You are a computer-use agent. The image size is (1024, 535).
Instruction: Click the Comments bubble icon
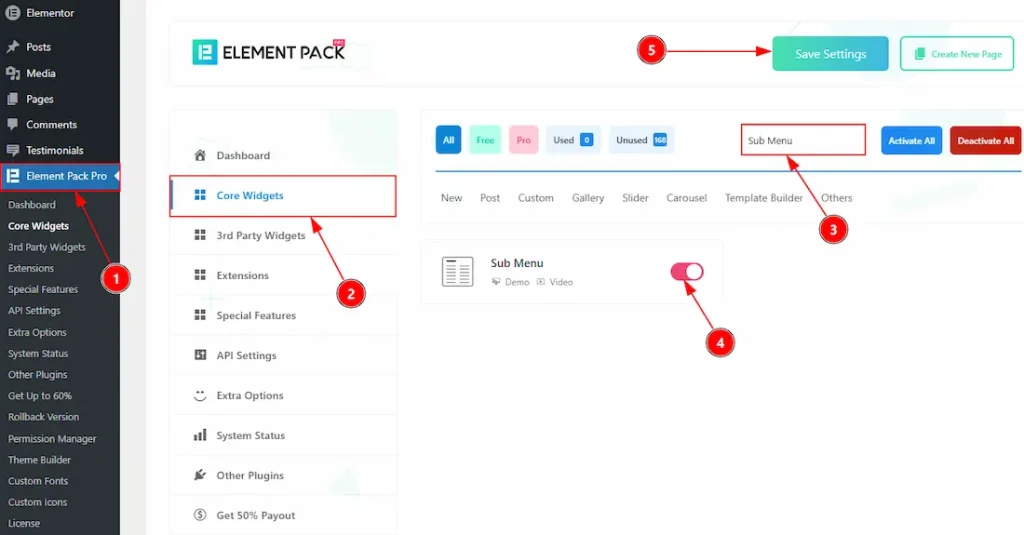pos(12,124)
